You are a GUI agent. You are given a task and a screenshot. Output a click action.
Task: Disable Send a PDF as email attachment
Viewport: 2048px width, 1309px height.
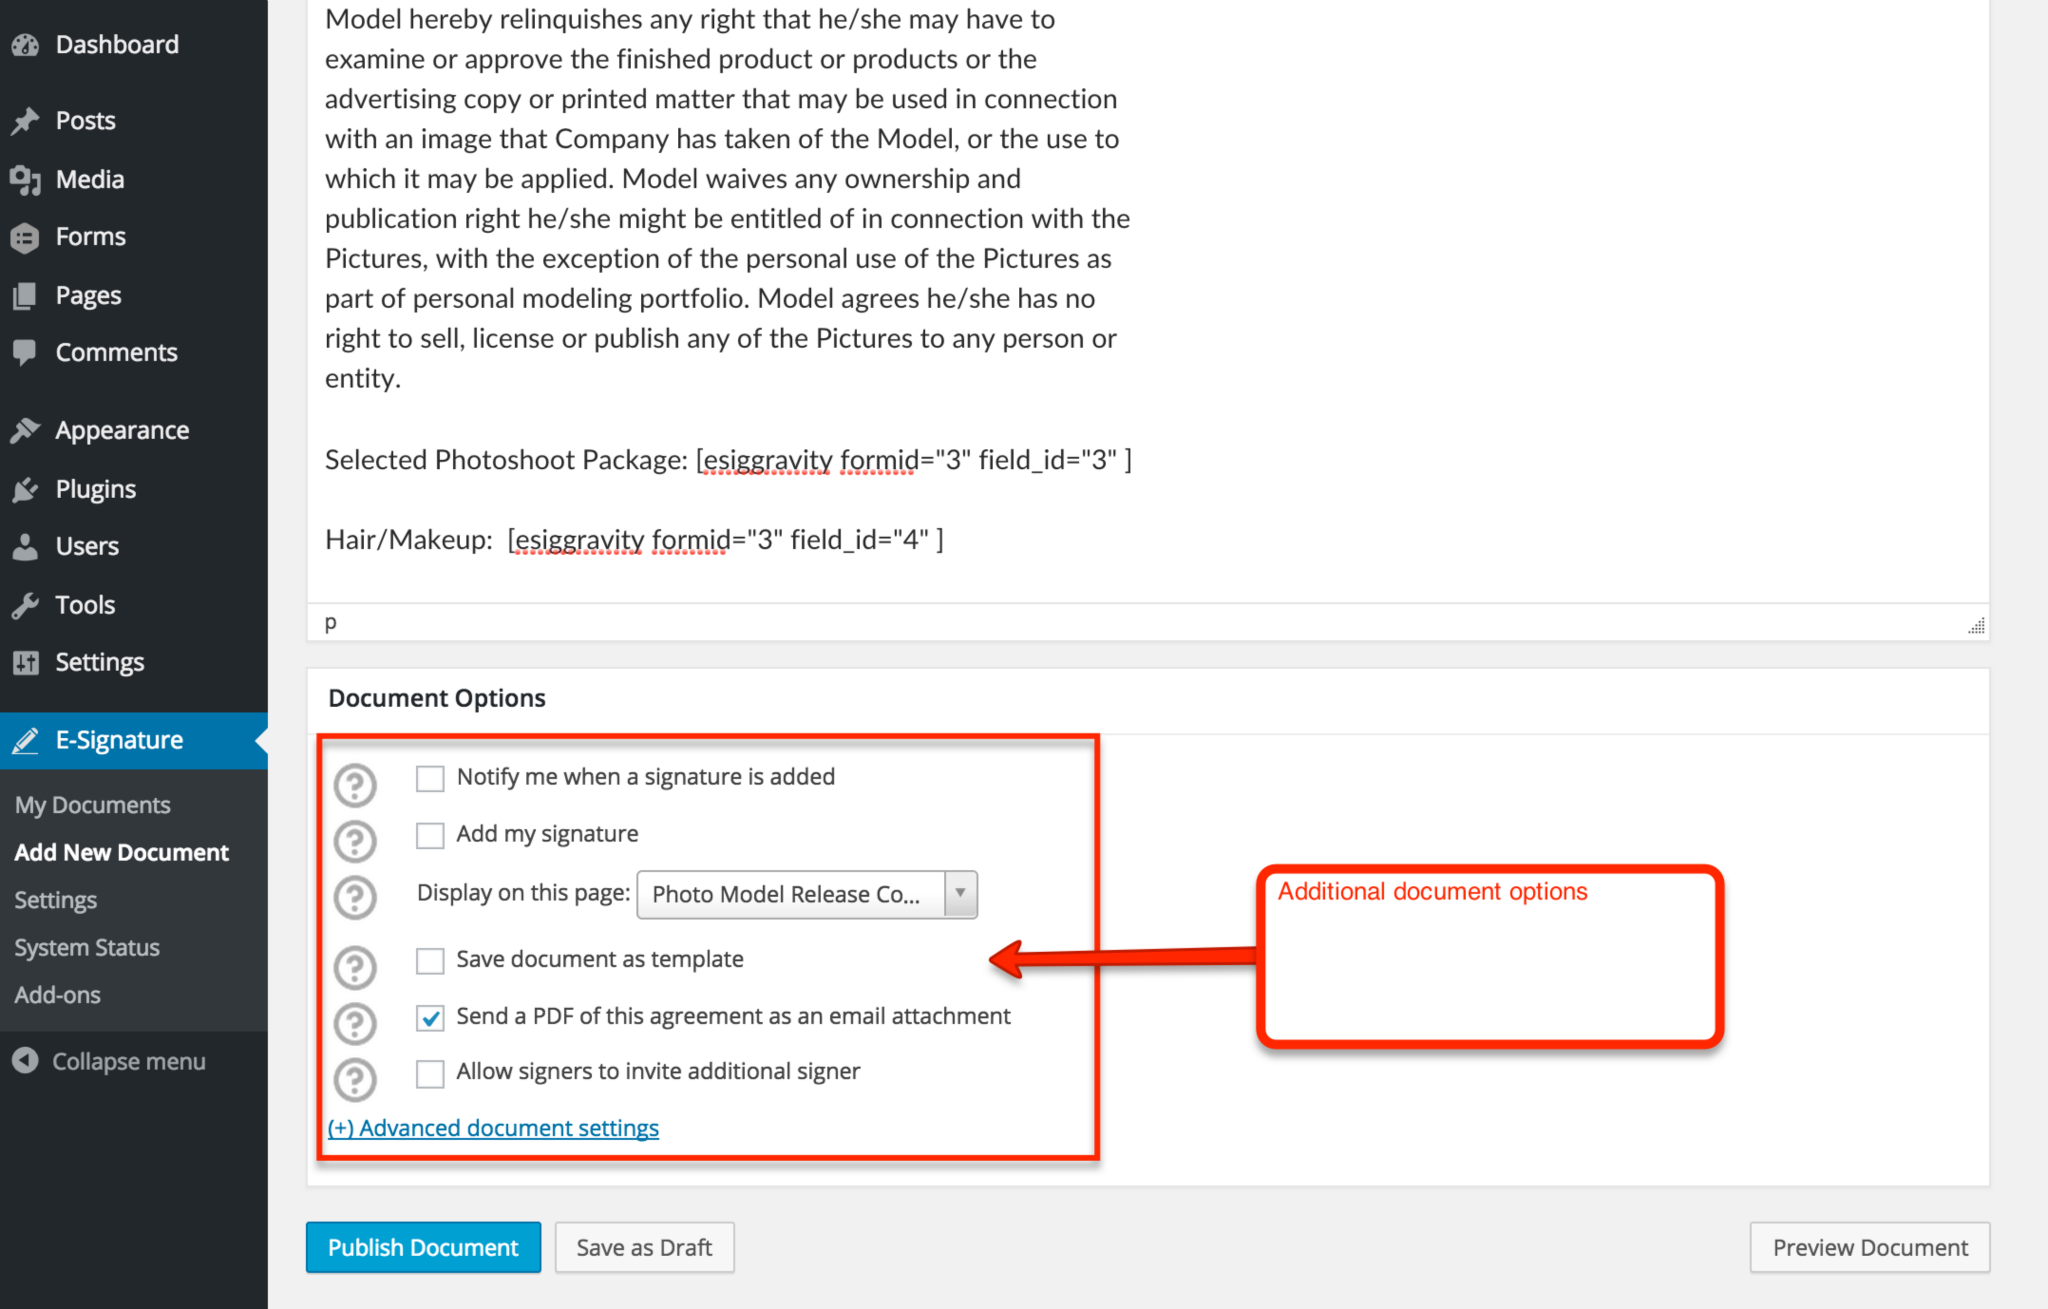430,1018
